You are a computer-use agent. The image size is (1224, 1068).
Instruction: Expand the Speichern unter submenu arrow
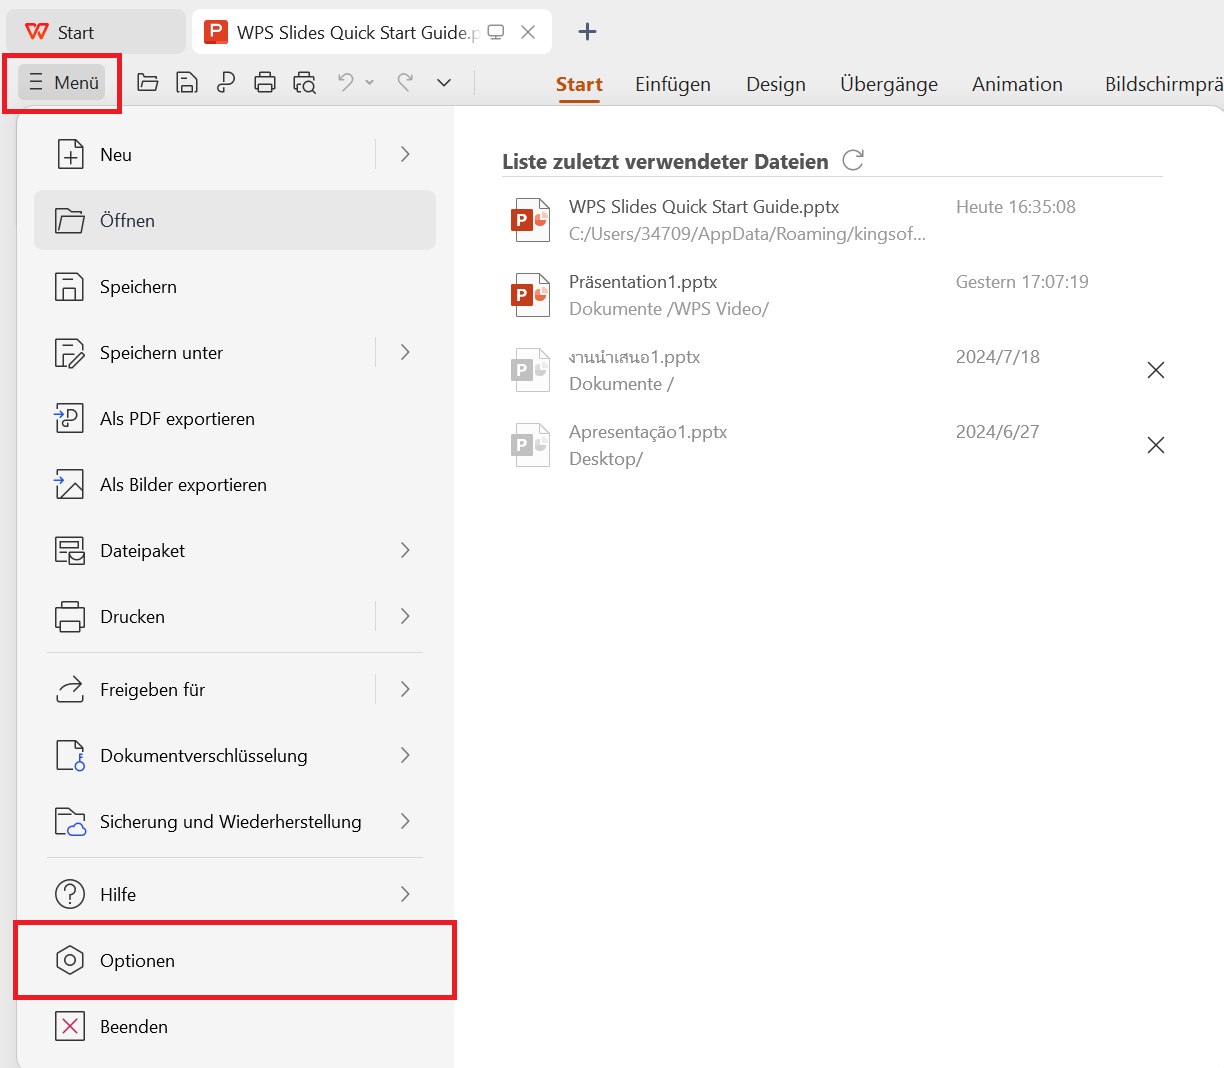coord(405,352)
